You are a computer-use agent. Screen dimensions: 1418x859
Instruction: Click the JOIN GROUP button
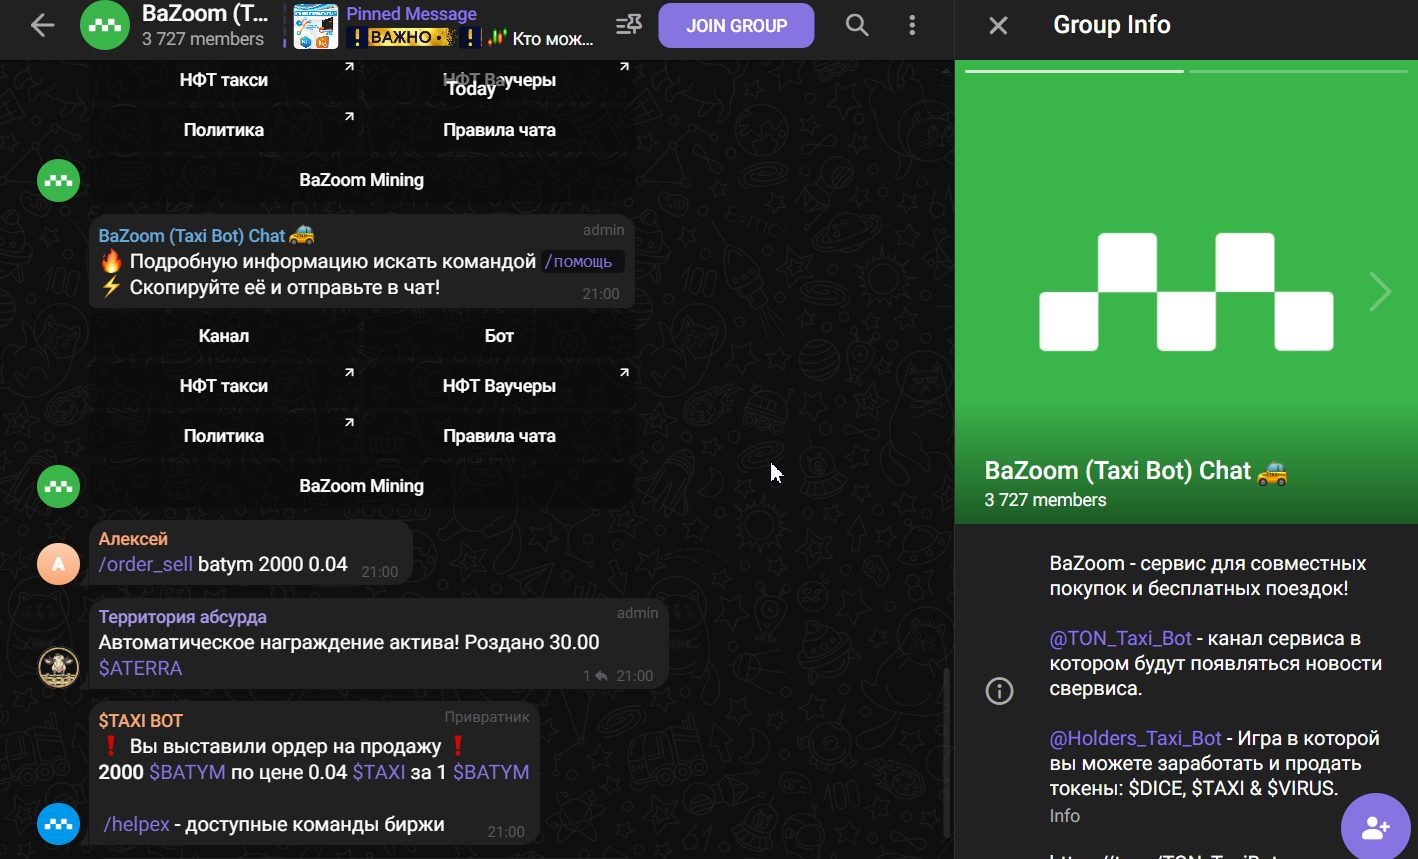(736, 26)
